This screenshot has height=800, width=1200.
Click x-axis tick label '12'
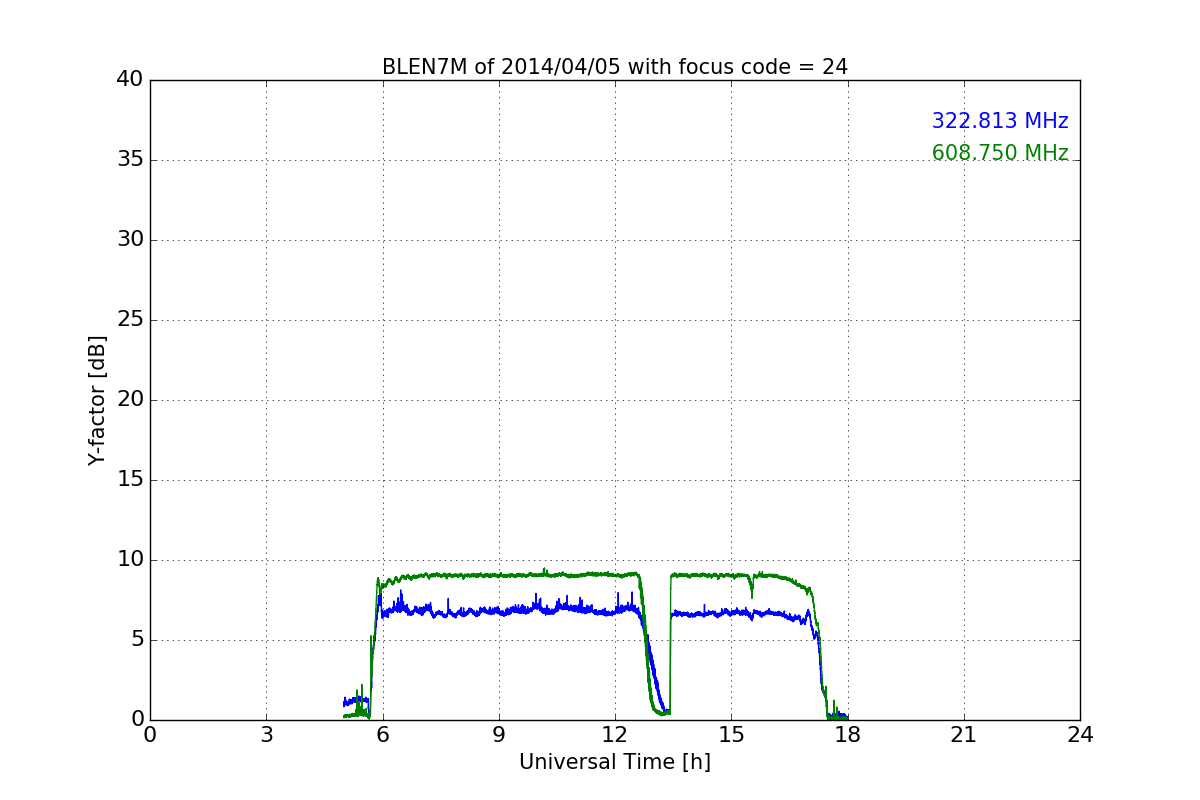pyautogui.click(x=615, y=735)
